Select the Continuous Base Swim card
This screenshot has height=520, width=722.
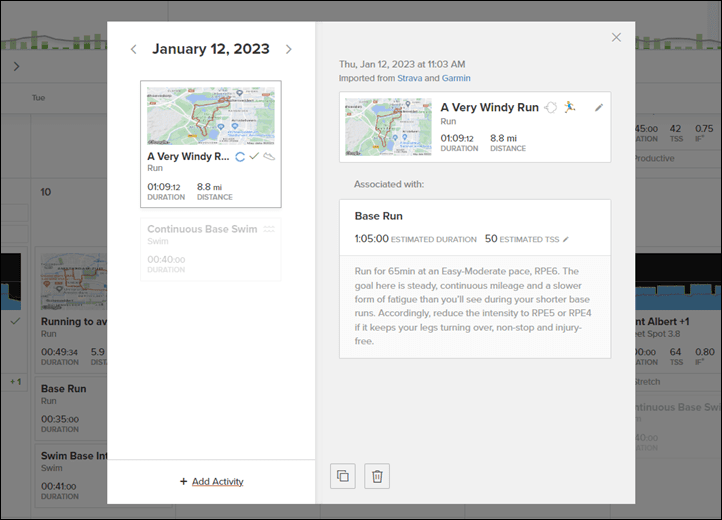211,249
